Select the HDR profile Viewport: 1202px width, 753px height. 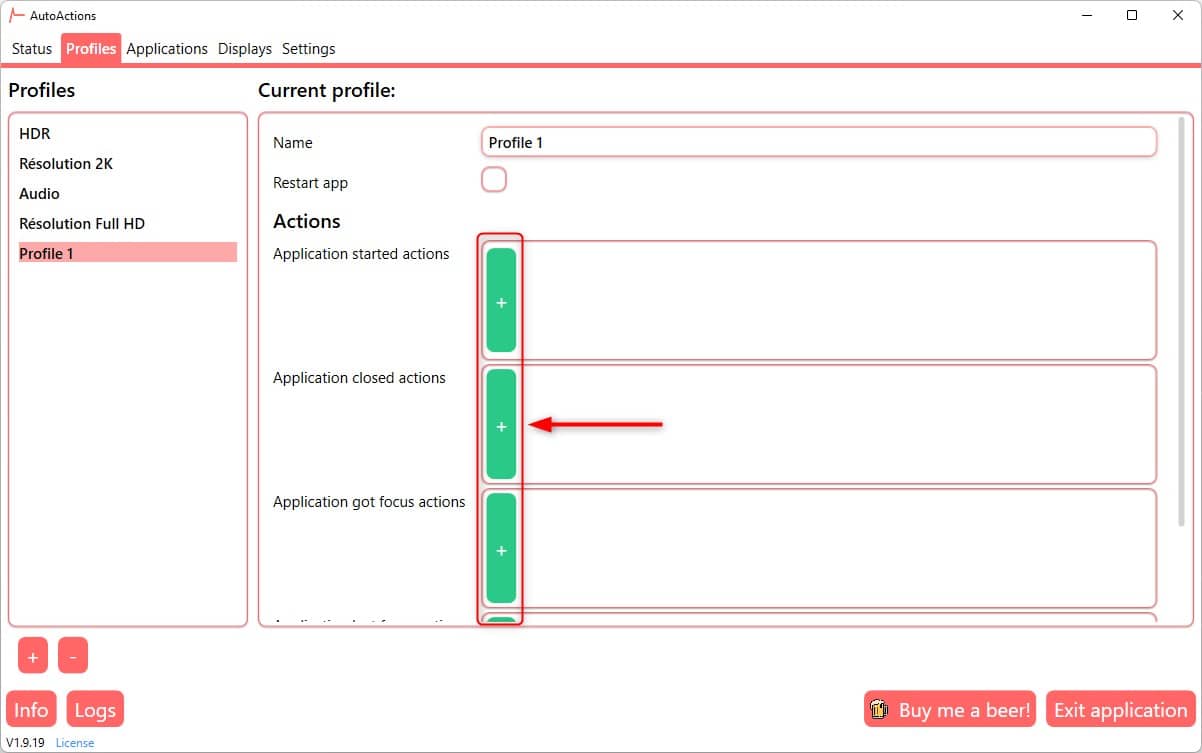[x=128, y=133]
